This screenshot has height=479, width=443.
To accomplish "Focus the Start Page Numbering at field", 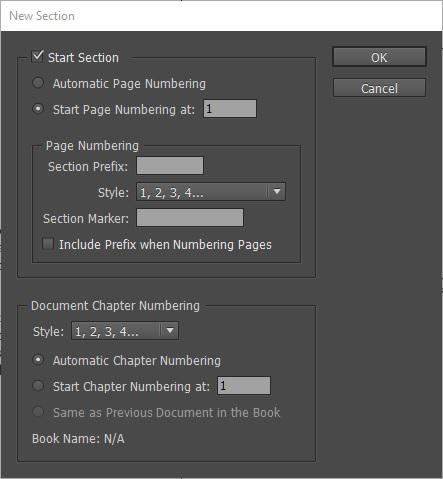I will point(230,109).
